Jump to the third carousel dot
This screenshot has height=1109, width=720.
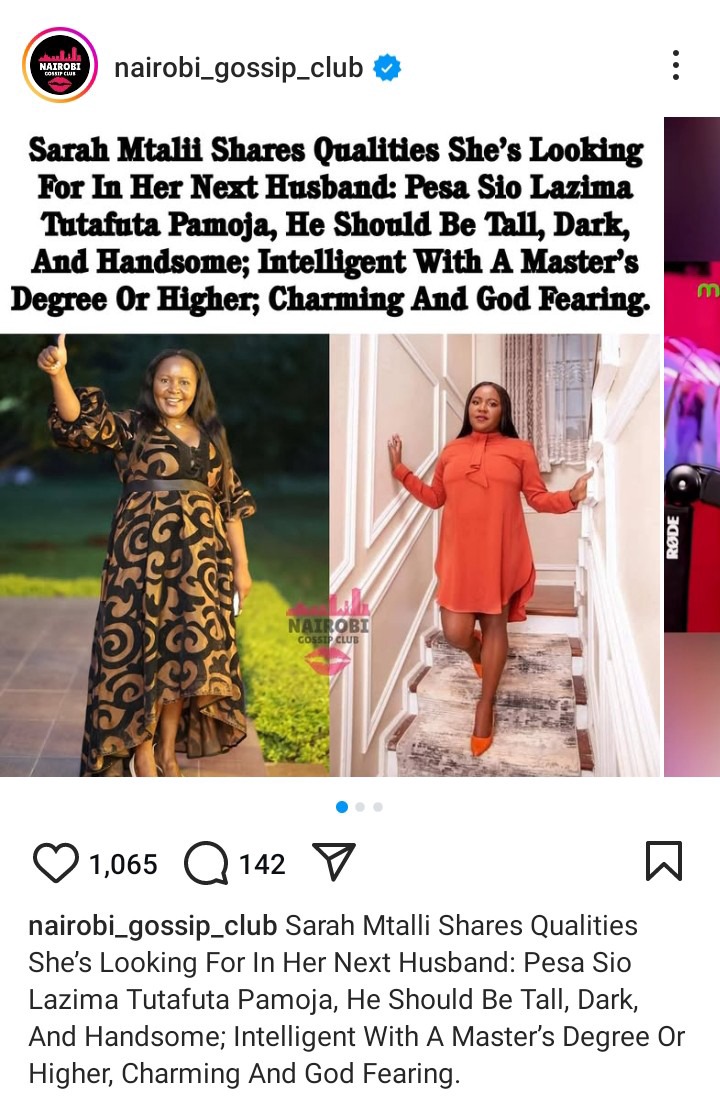tap(378, 806)
